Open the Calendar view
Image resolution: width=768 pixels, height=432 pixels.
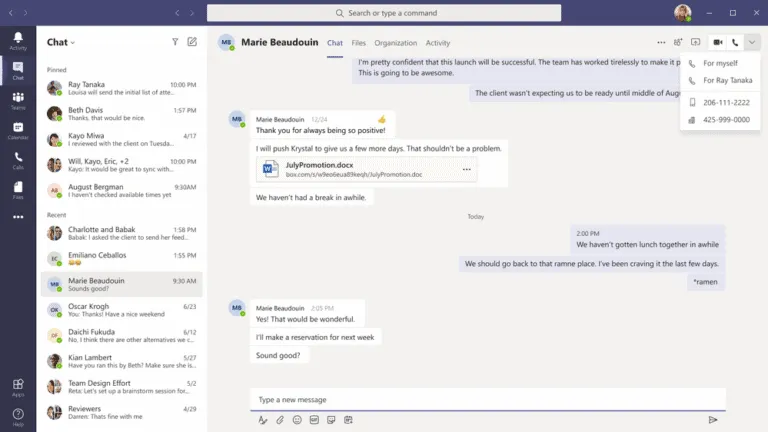click(x=18, y=130)
